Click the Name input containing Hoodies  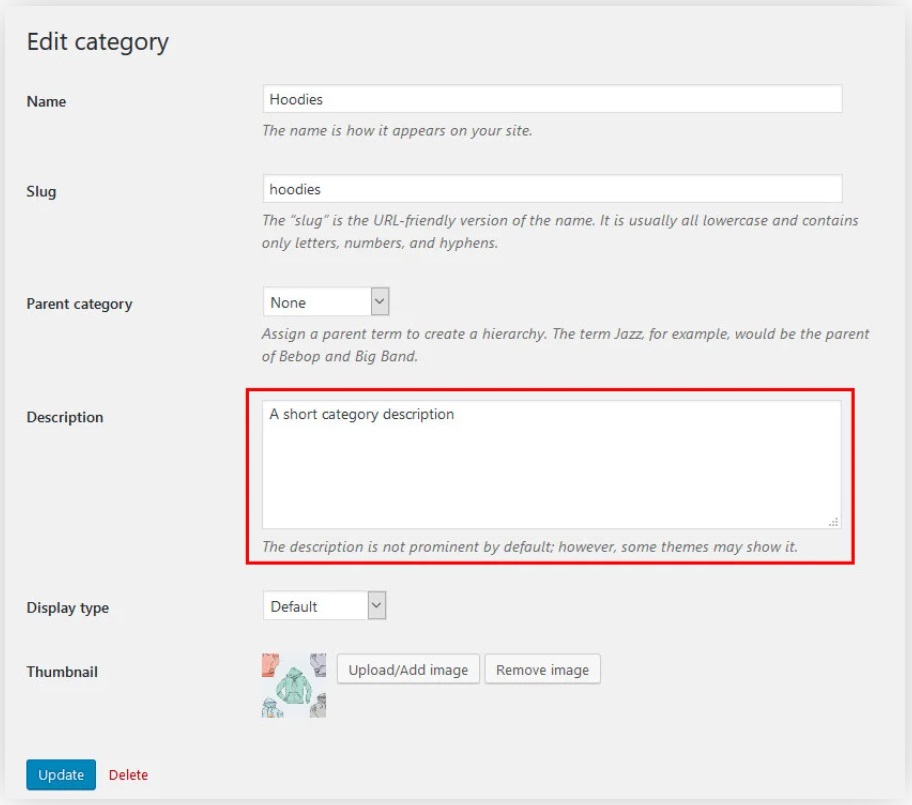[x=551, y=99]
